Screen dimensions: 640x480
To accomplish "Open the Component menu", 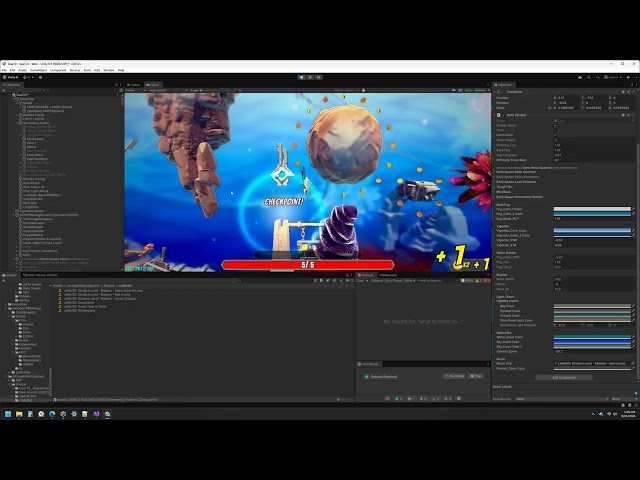I will (58, 70).
